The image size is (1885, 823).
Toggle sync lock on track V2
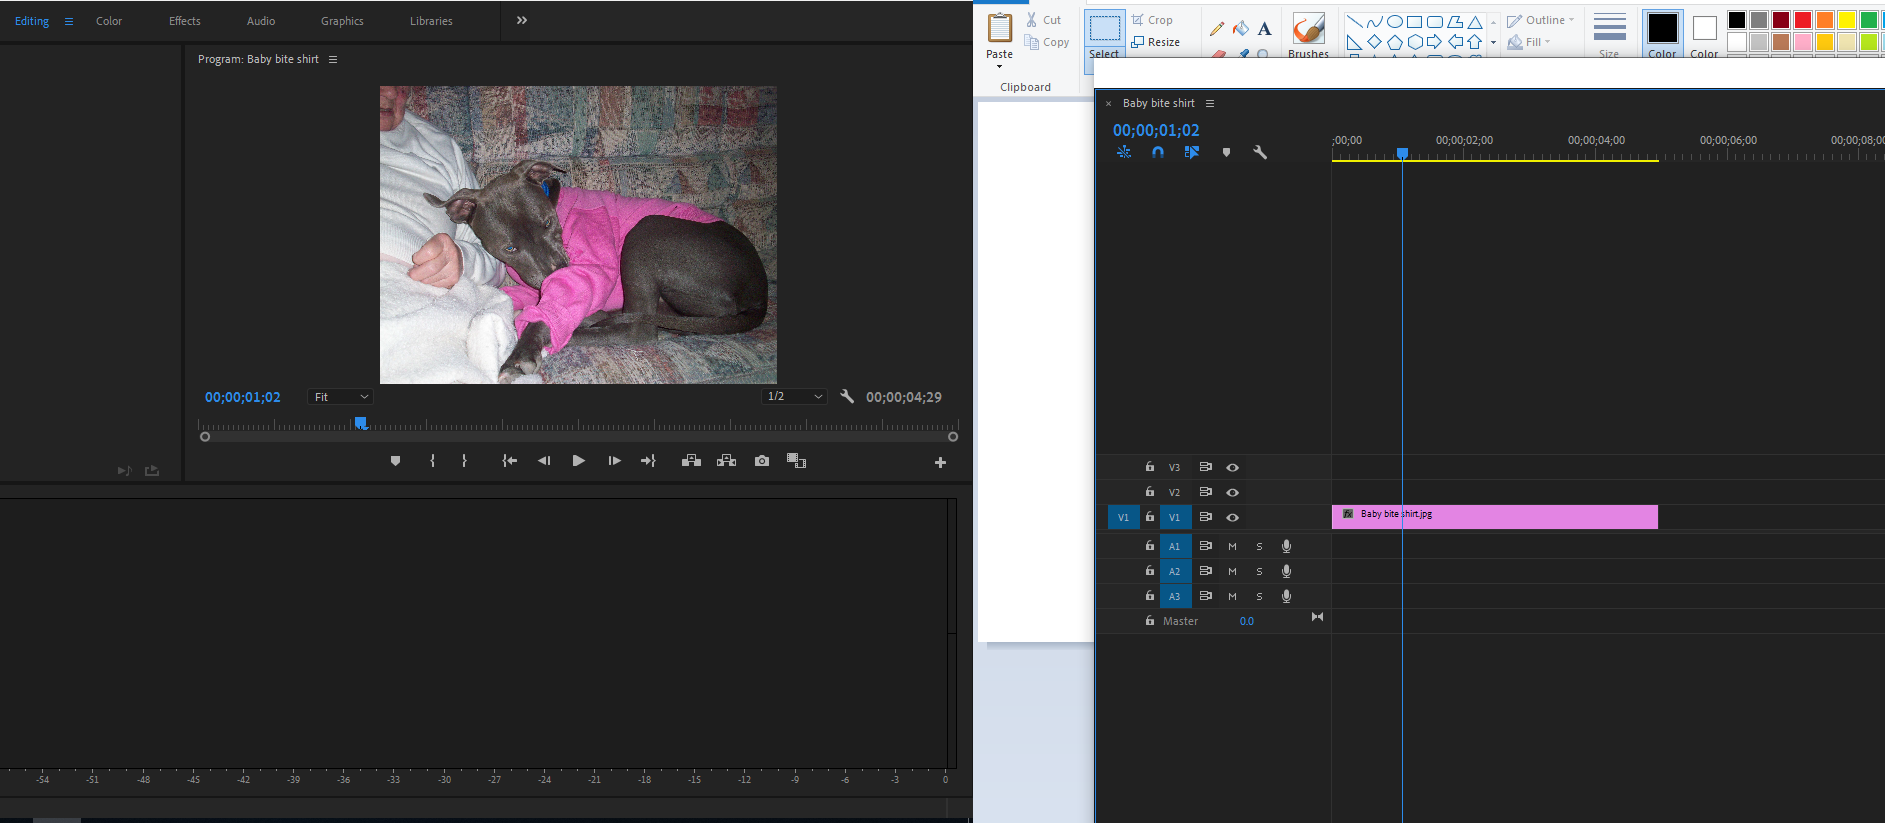click(1206, 492)
